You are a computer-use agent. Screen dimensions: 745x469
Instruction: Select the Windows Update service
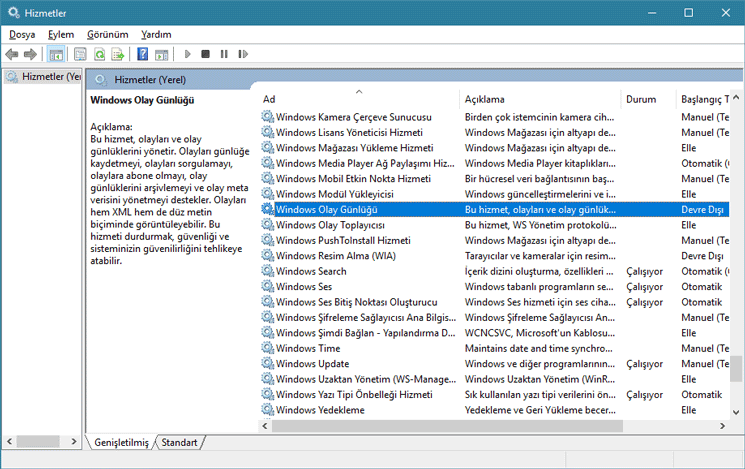click(x=312, y=364)
